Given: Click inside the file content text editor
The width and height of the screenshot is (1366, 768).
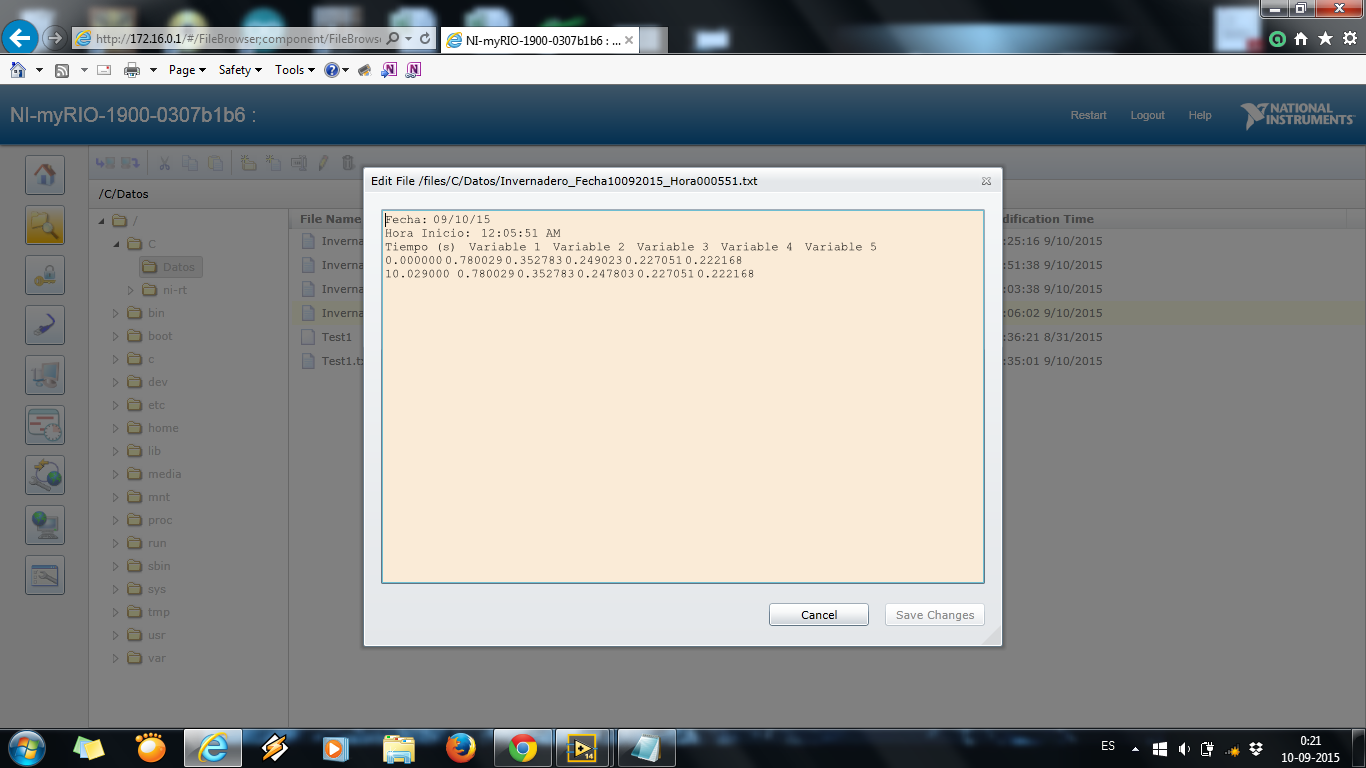Looking at the screenshot, I should pos(683,396).
